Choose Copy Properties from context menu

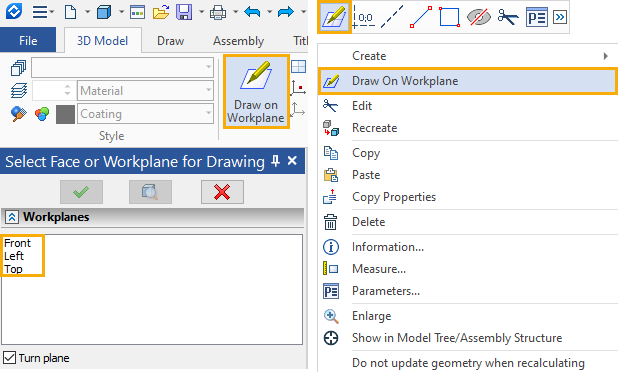[467, 197]
